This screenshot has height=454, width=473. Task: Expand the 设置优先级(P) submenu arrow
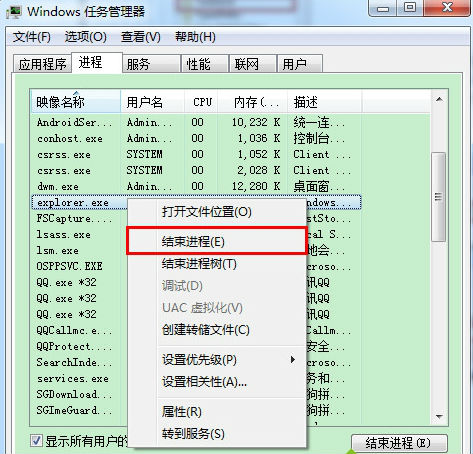[x=292, y=360]
